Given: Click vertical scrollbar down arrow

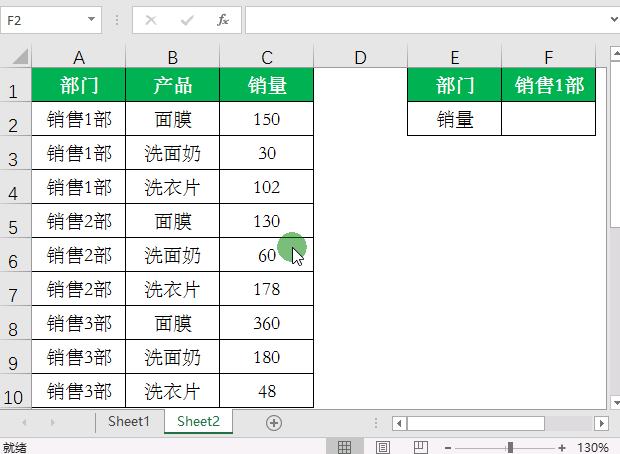Looking at the screenshot, I should click(615, 402).
